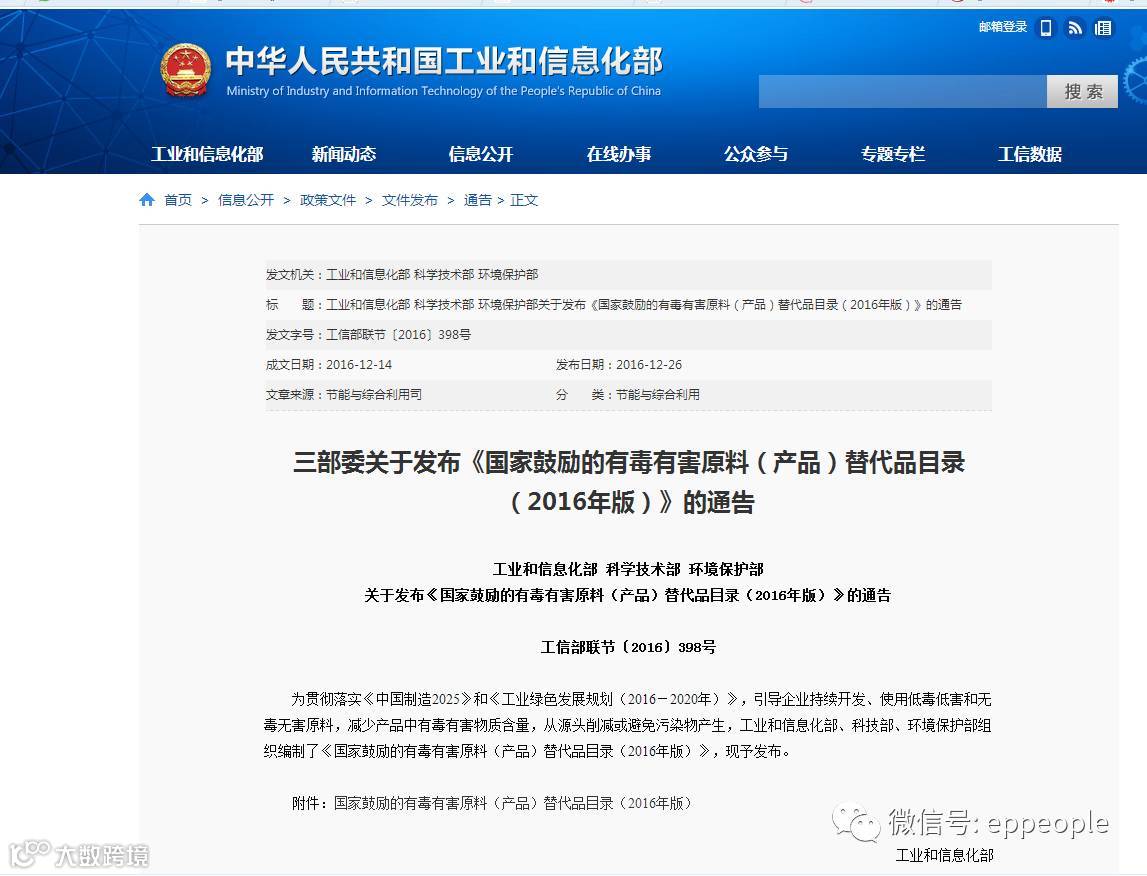Click bold subtitle 关于发布…的通告
The image size is (1147, 876).
[x=628, y=595]
